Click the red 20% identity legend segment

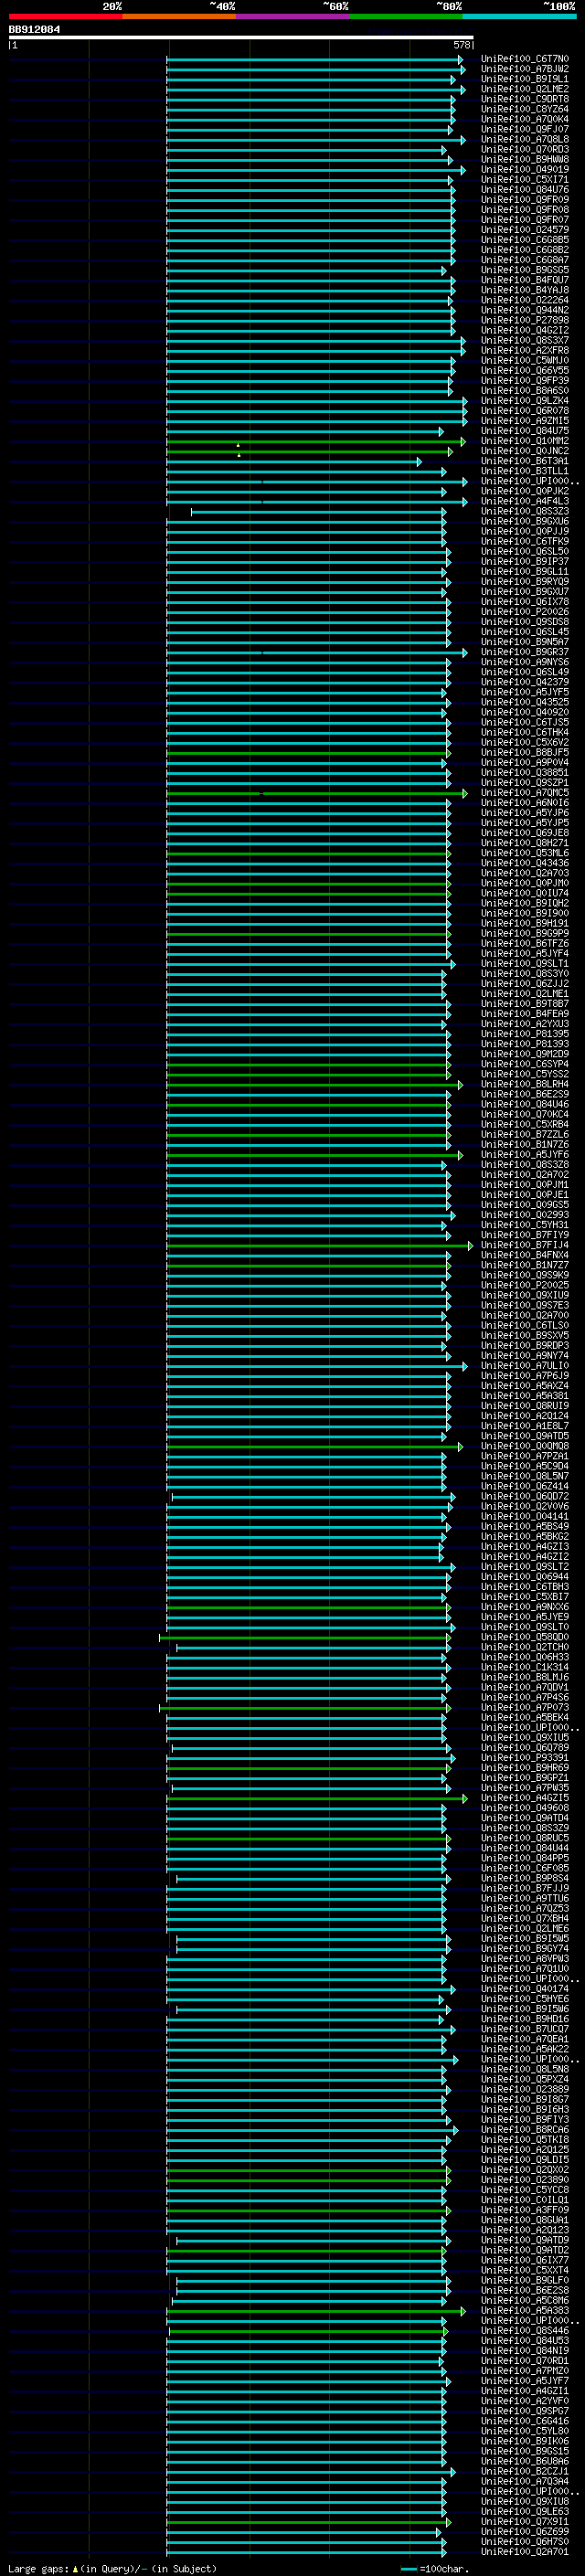click(65, 16)
